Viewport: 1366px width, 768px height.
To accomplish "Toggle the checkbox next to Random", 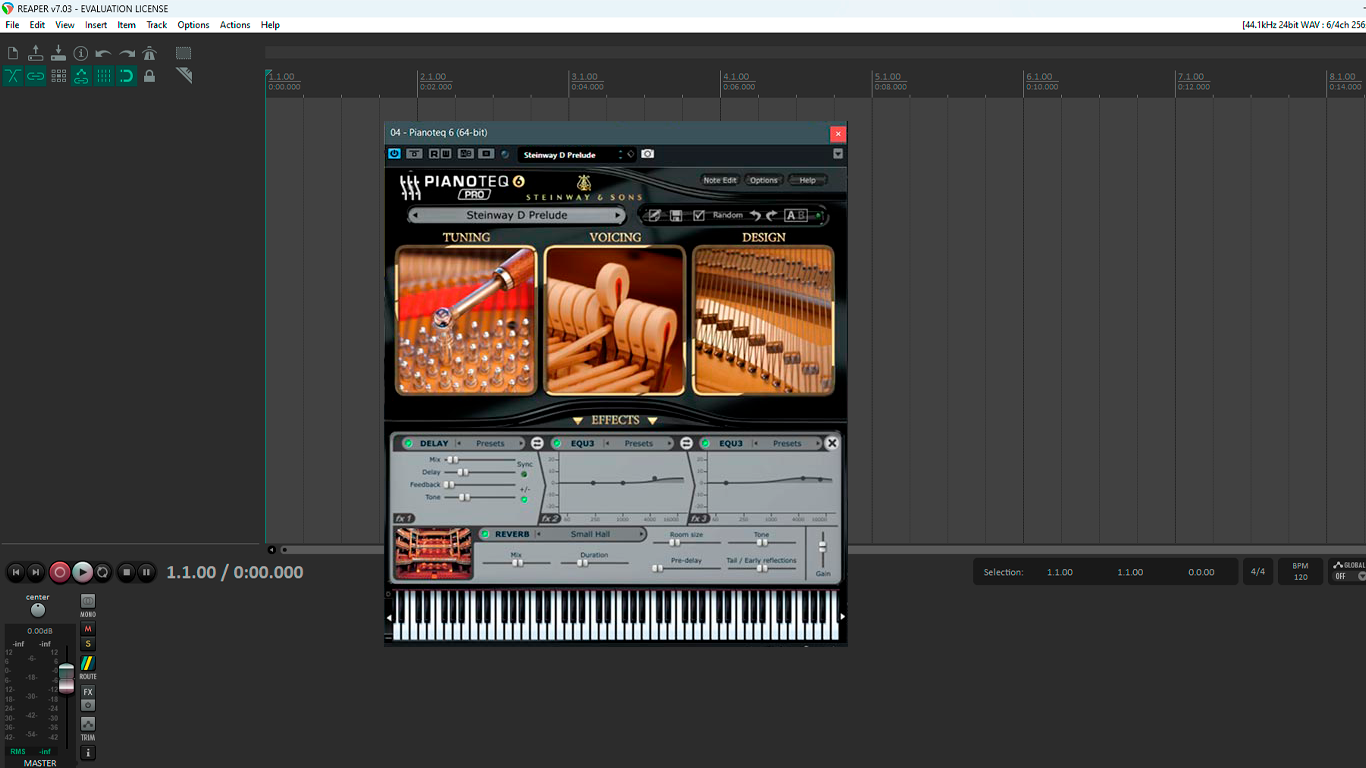I will coord(699,215).
